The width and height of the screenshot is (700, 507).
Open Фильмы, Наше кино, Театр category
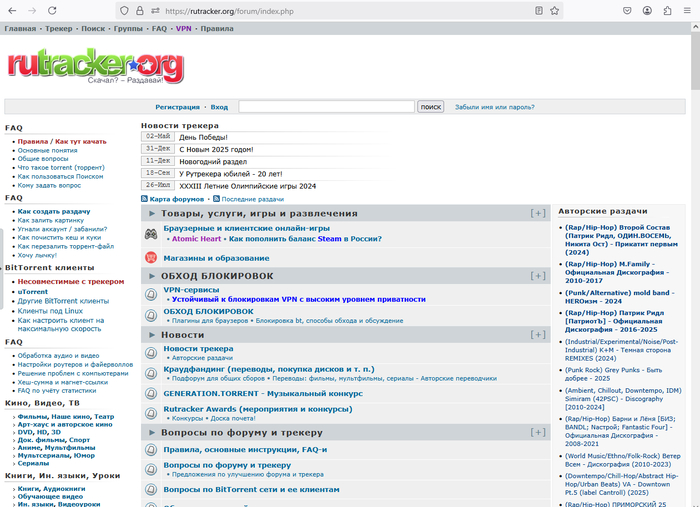point(66,416)
